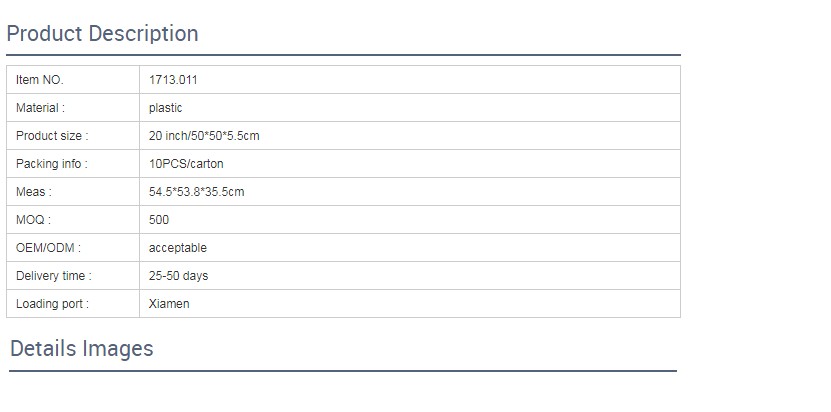Image resolution: width=831 pixels, height=412 pixels.
Task: Click the plastic material value
Action: (165, 108)
